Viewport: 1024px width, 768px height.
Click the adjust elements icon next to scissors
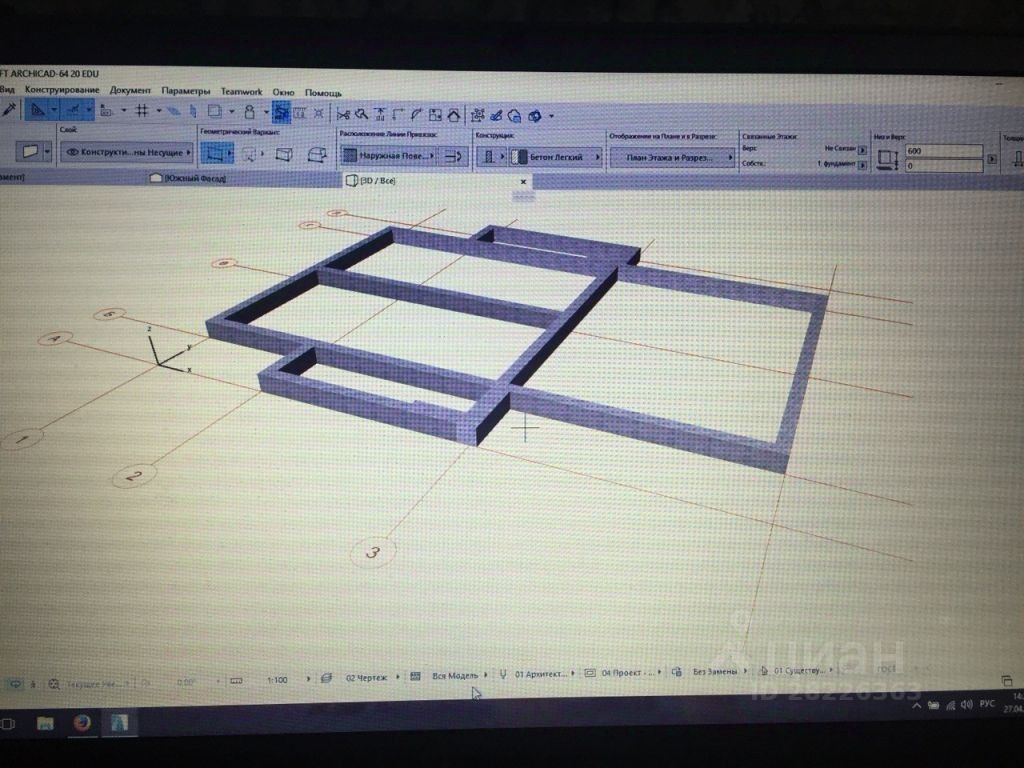(361, 115)
